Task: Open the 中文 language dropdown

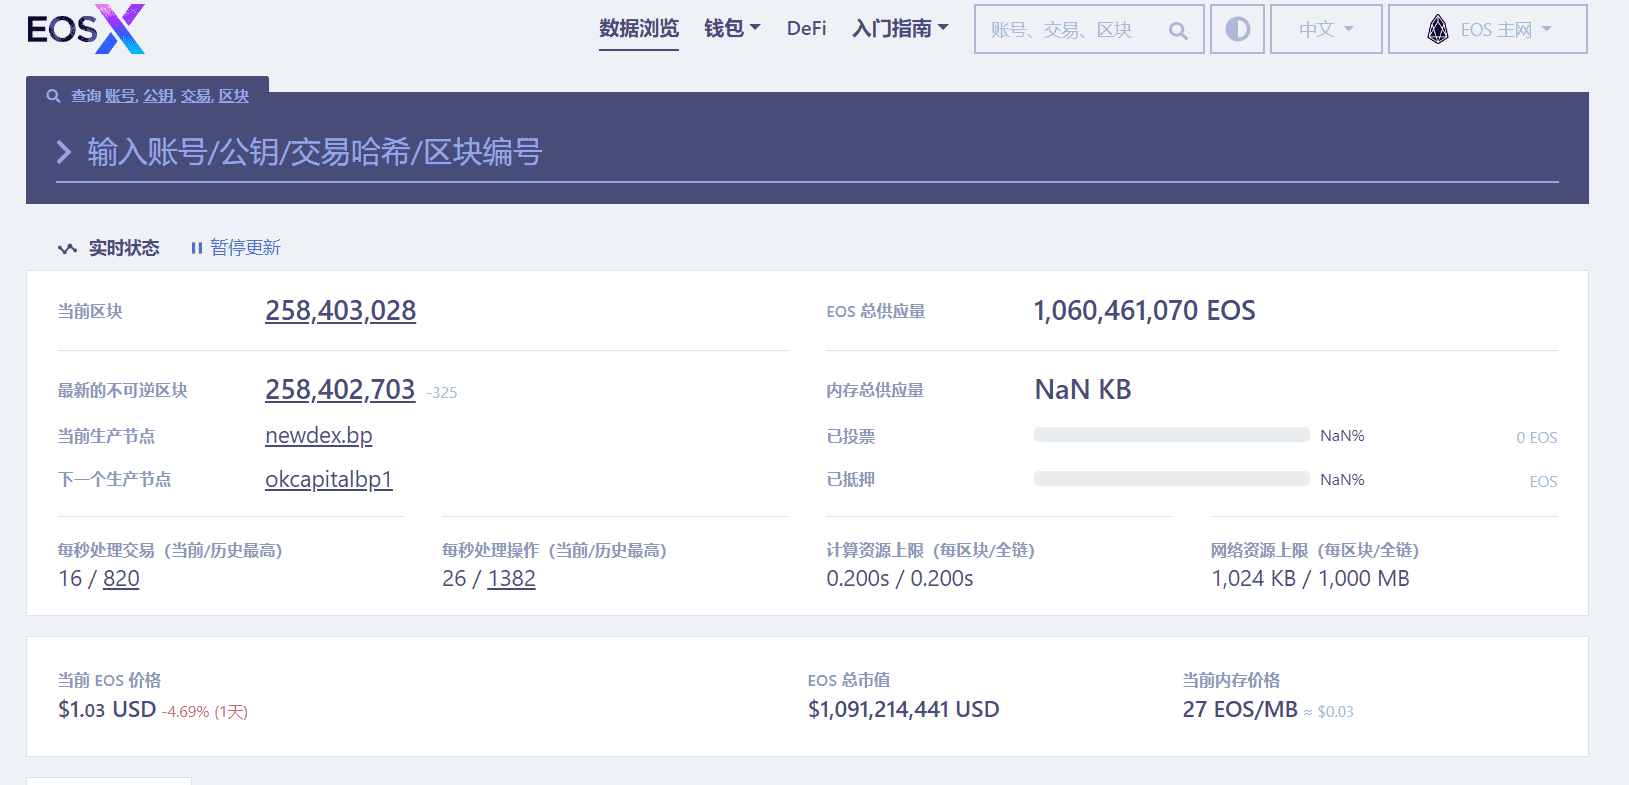Action: [x=1325, y=29]
